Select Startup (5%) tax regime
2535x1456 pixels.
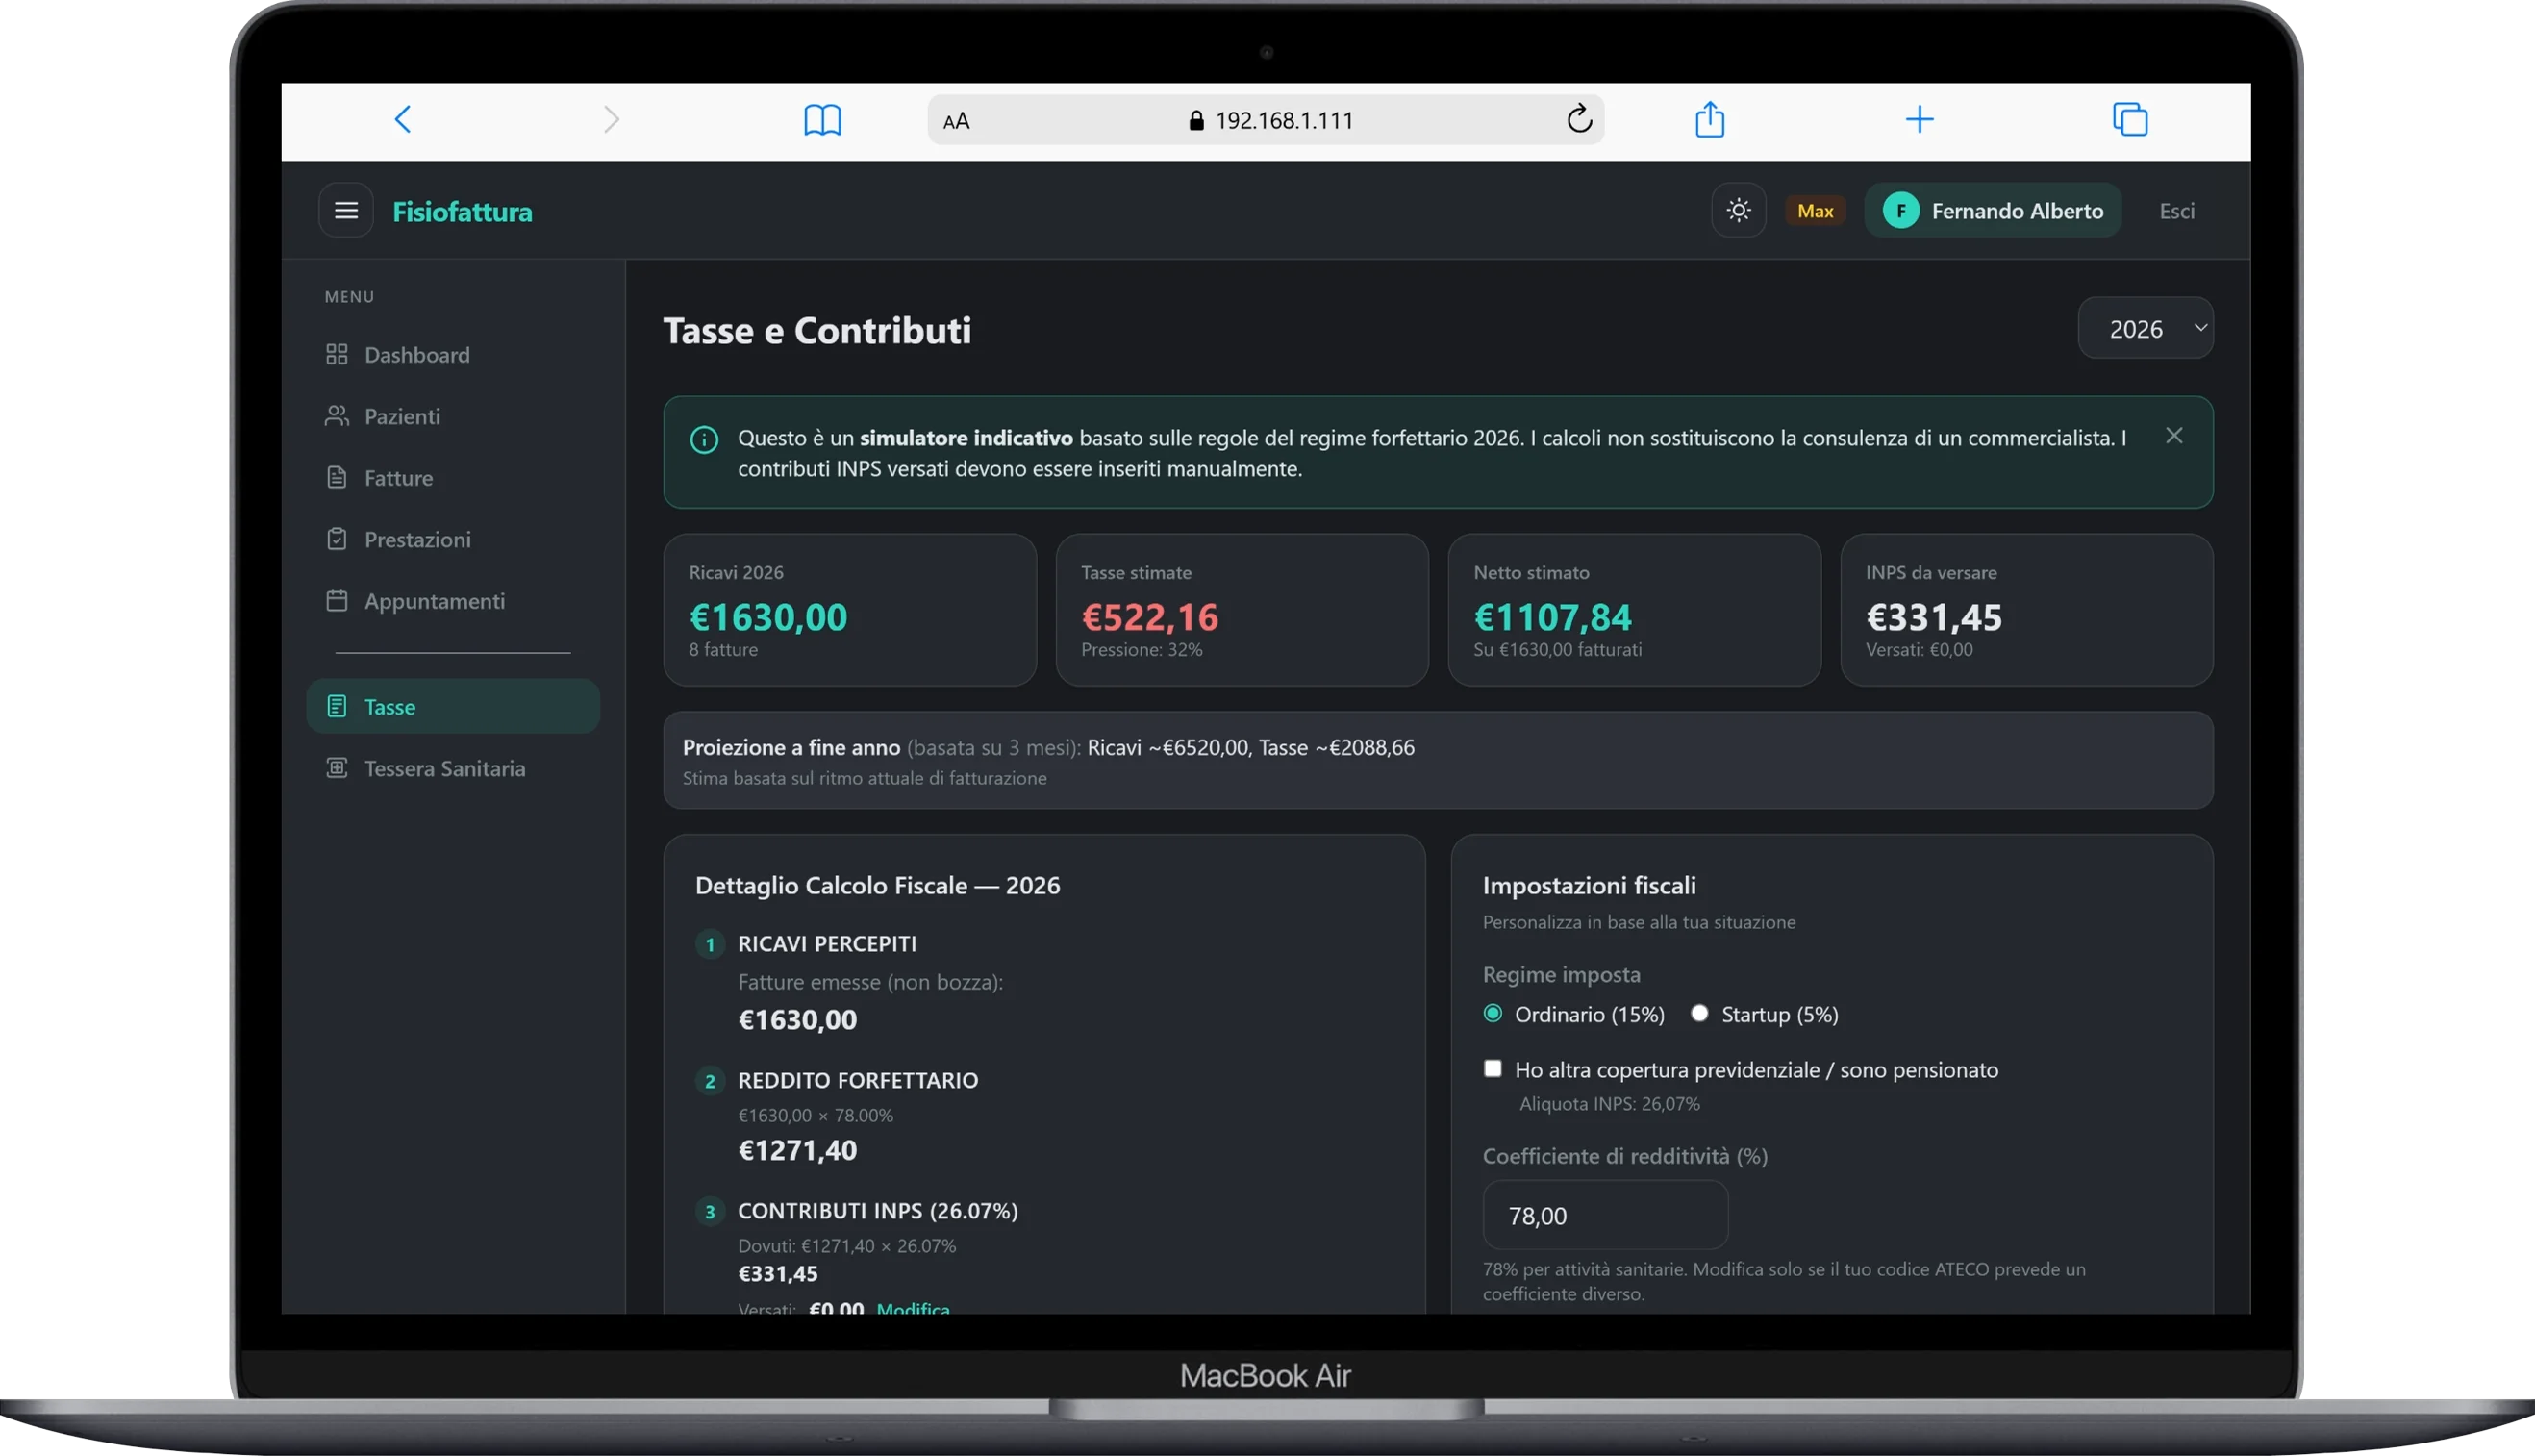click(x=1699, y=1014)
